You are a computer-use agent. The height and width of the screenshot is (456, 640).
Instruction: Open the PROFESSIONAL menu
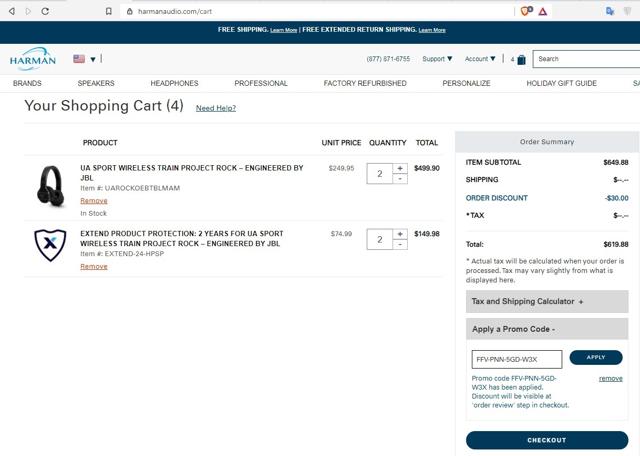pyautogui.click(x=261, y=83)
